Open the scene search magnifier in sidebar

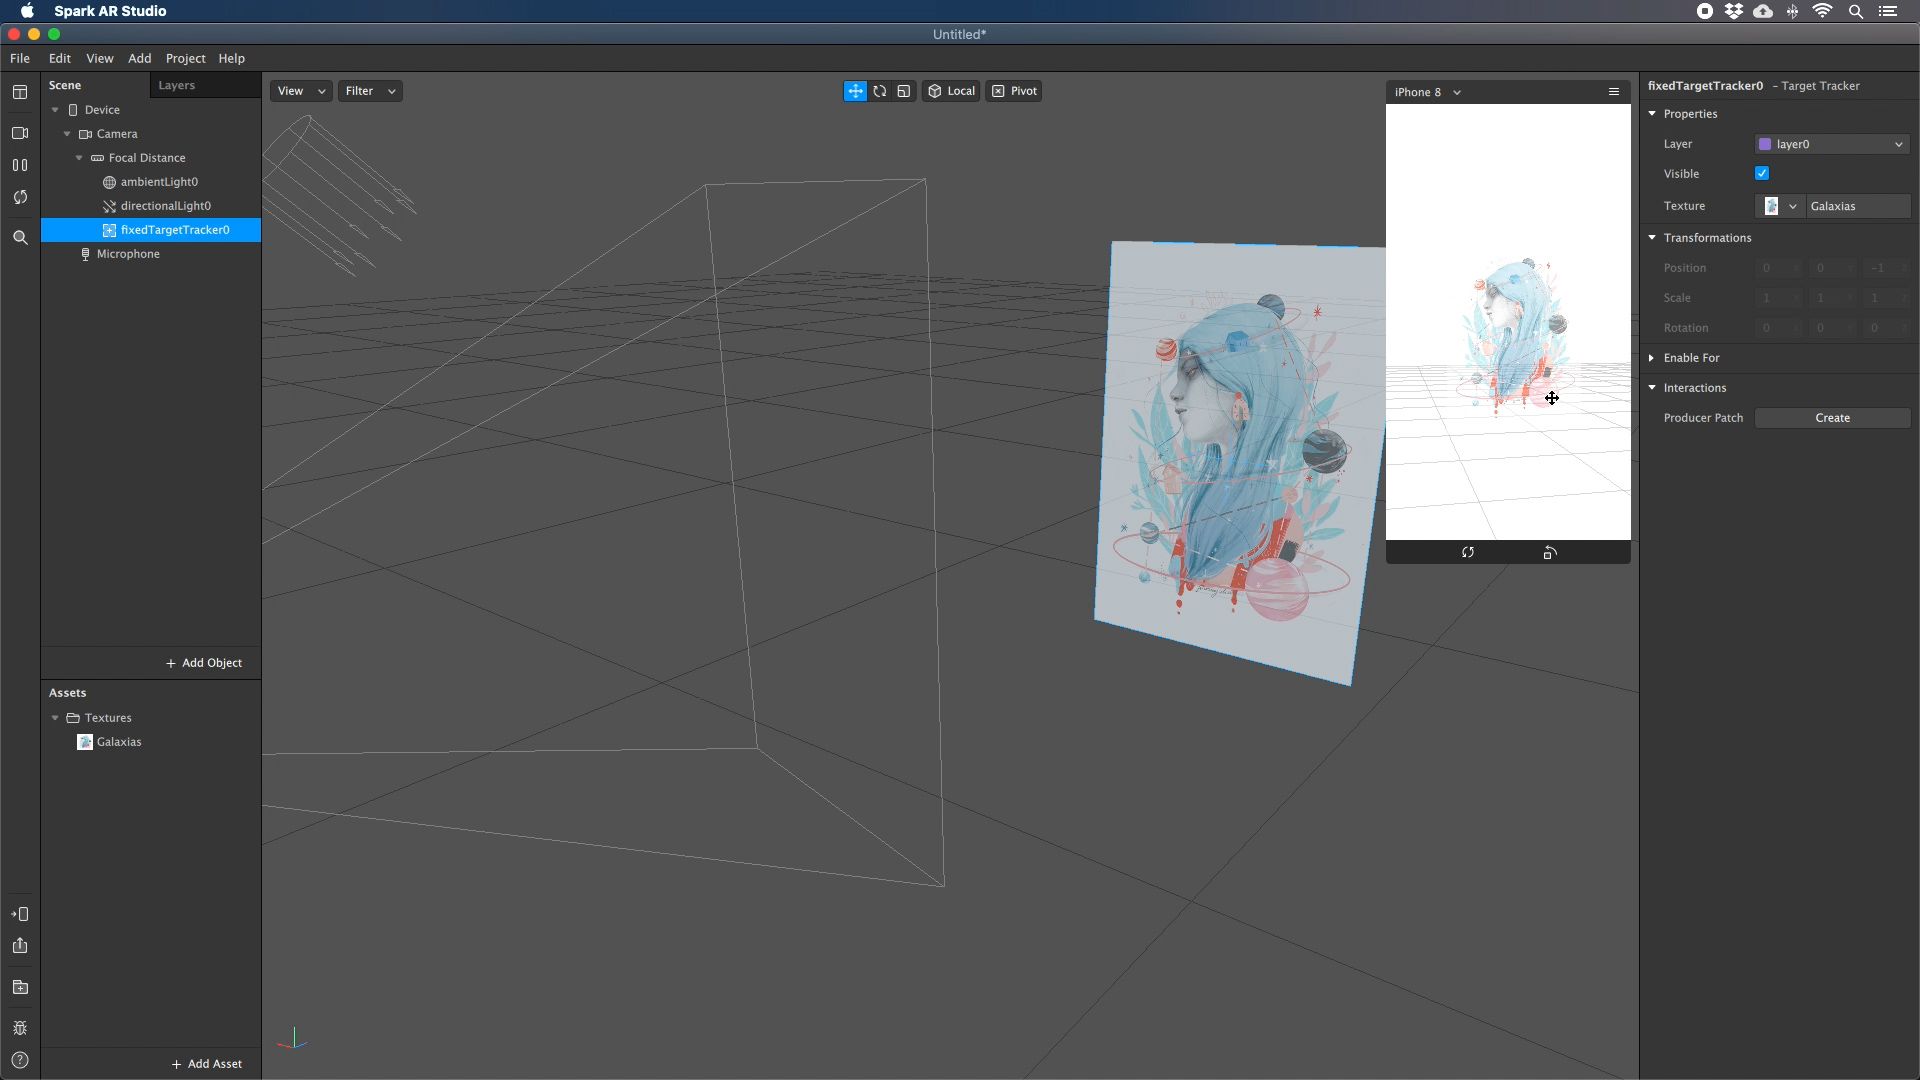pos(20,237)
